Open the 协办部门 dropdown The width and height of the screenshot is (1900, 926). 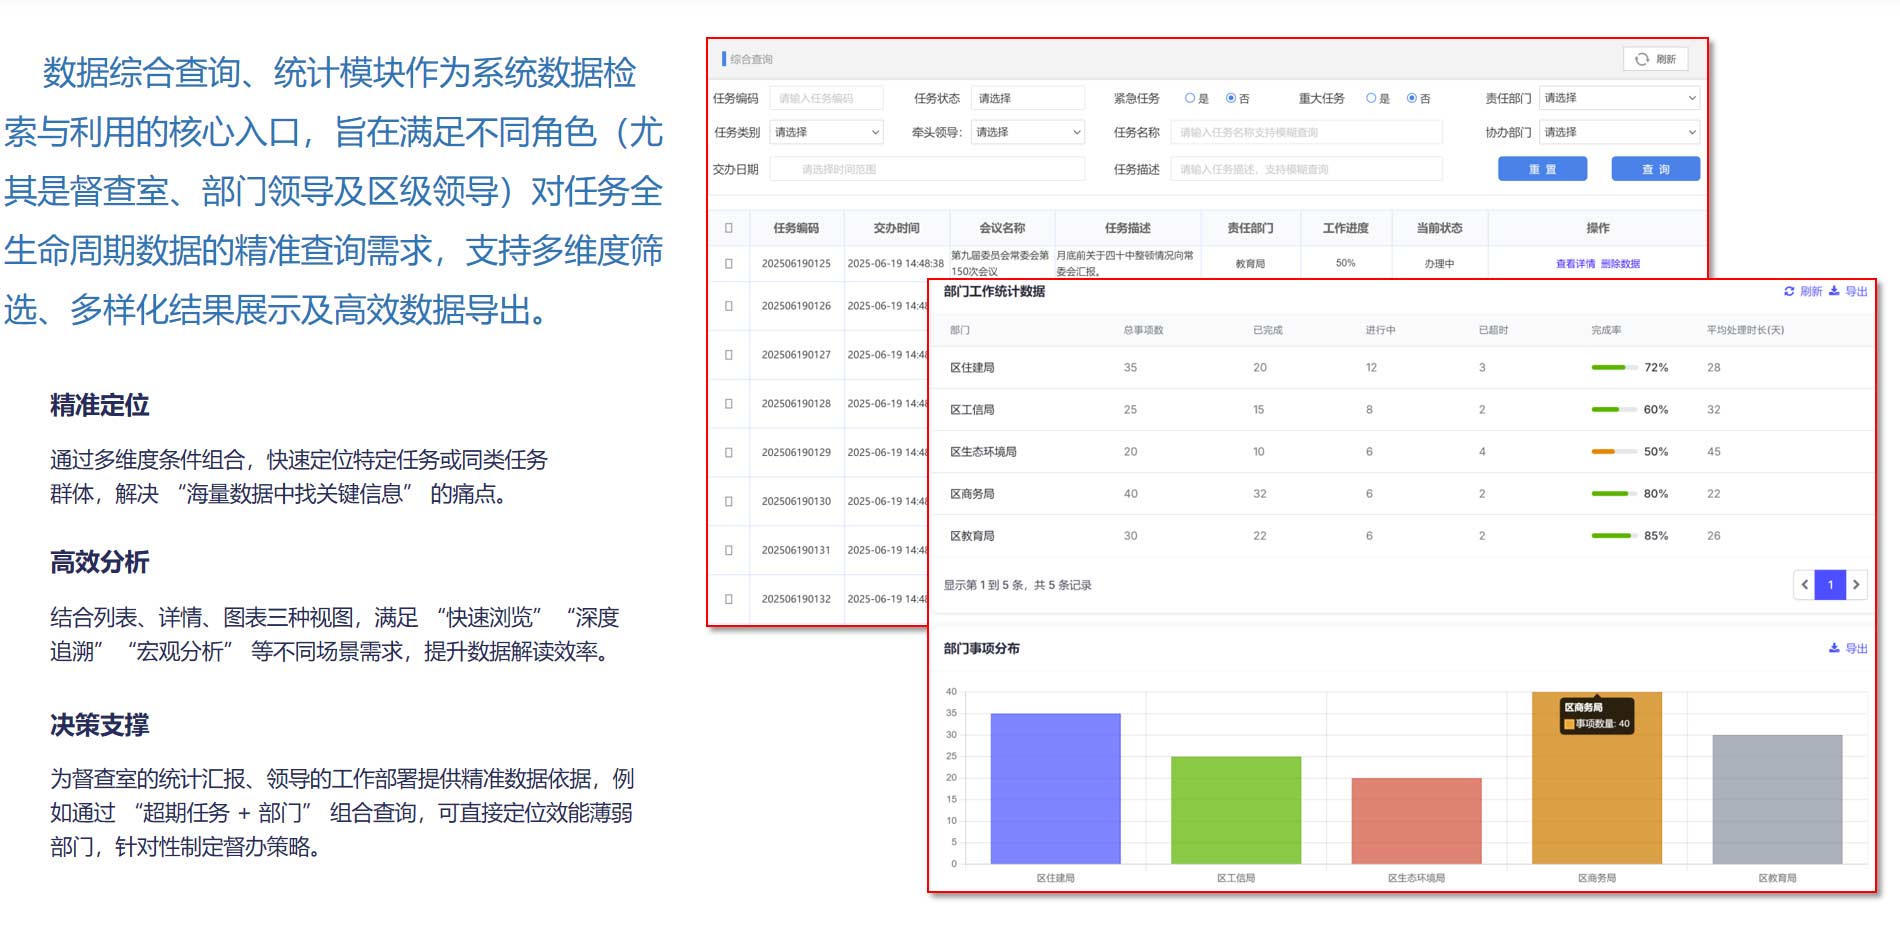click(1618, 132)
